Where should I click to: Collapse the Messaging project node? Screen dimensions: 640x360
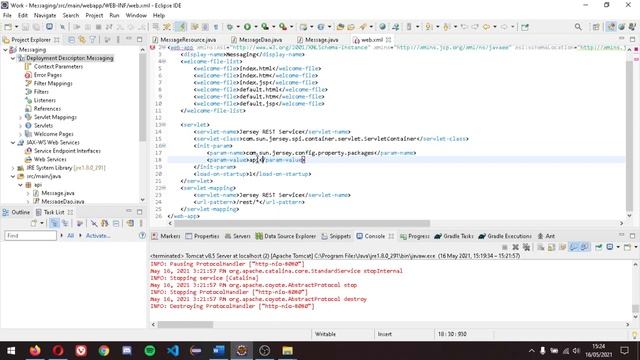pos(5,50)
